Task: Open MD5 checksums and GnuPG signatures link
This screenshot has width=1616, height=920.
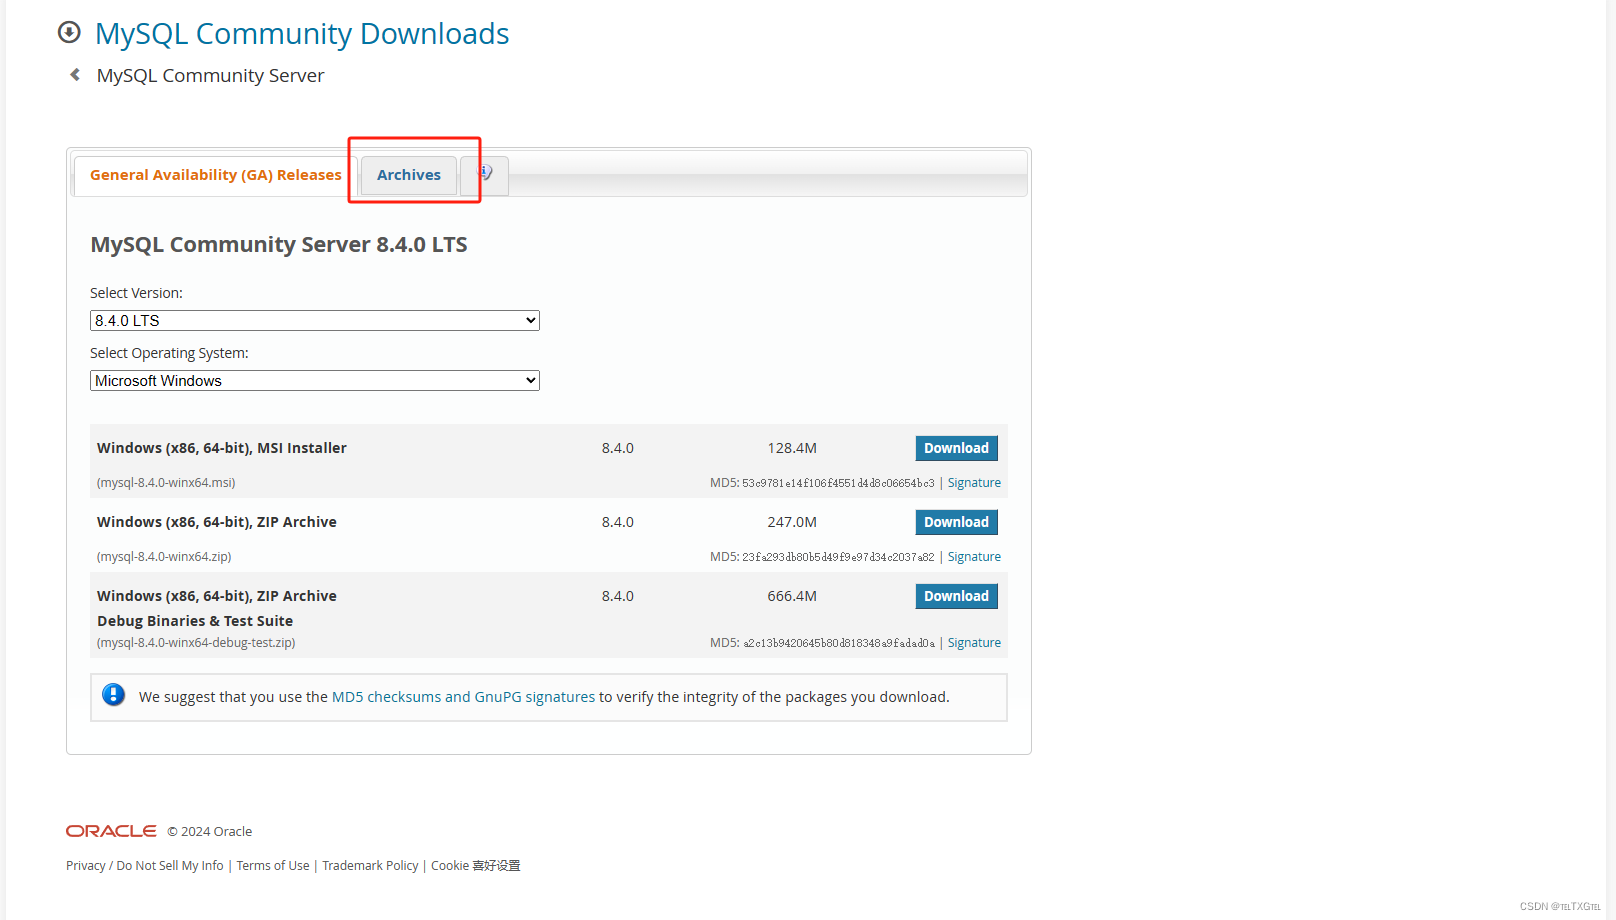Action: point(463,697)
